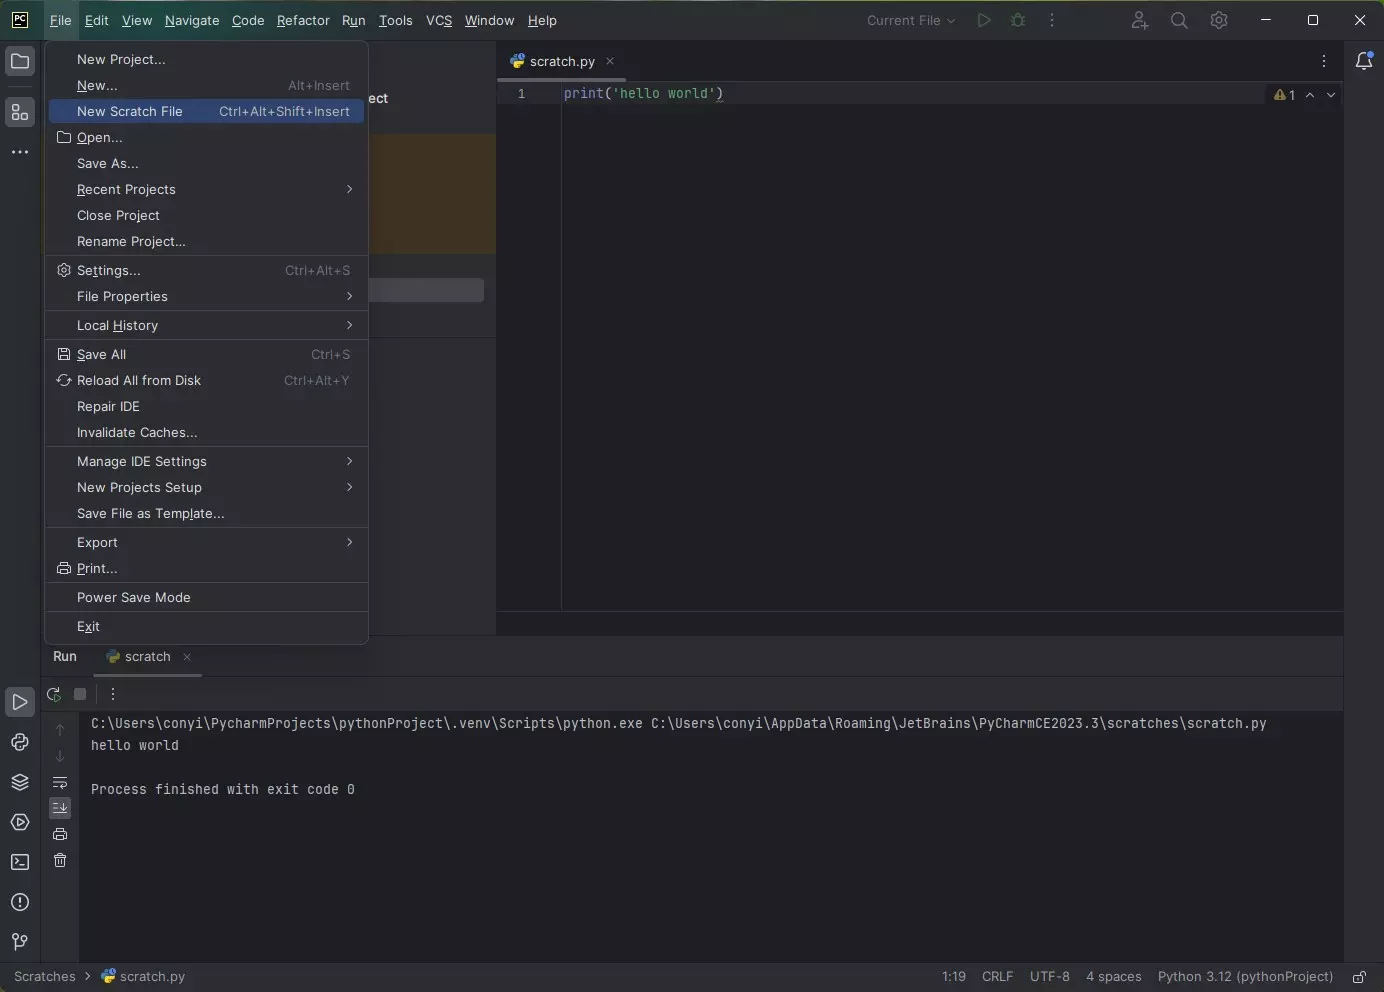
Task: Close the scratch run tab
Action: 187,657
